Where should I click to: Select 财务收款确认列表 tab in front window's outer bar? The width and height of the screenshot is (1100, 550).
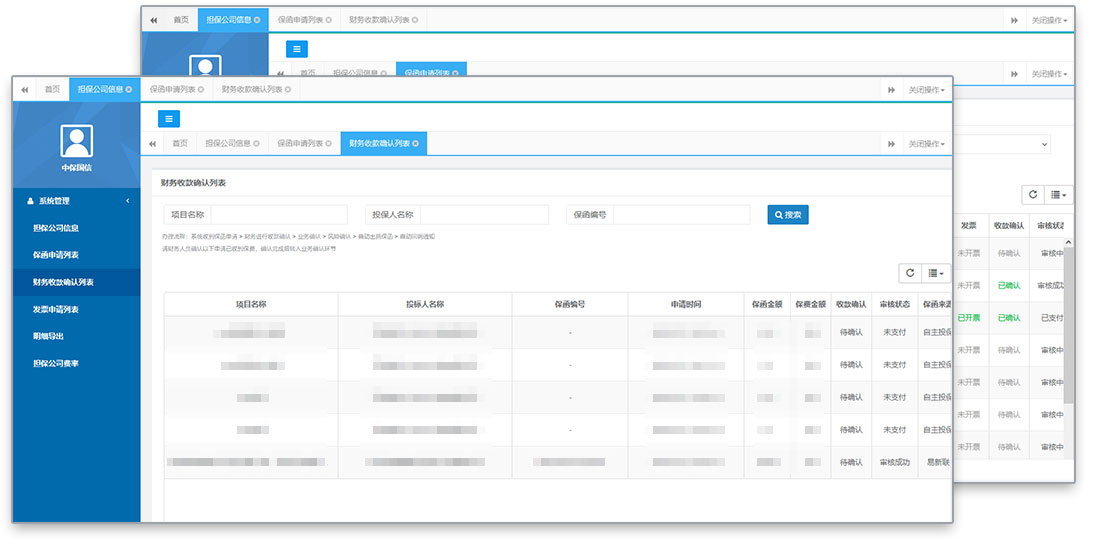coord(256,90)
